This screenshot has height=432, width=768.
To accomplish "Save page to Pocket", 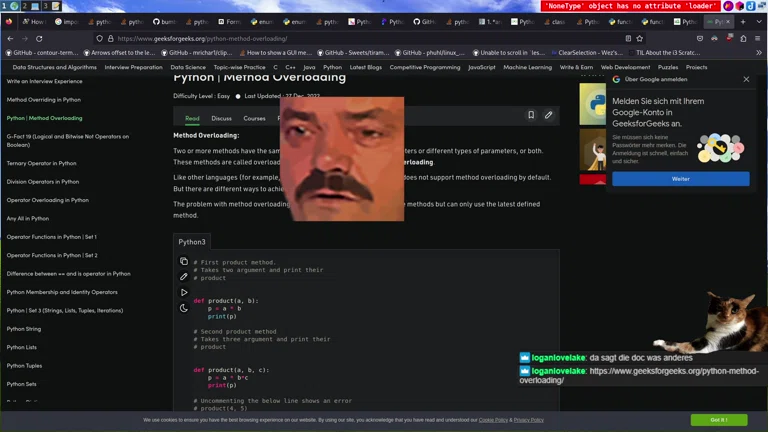I will (x=700, y=39).
